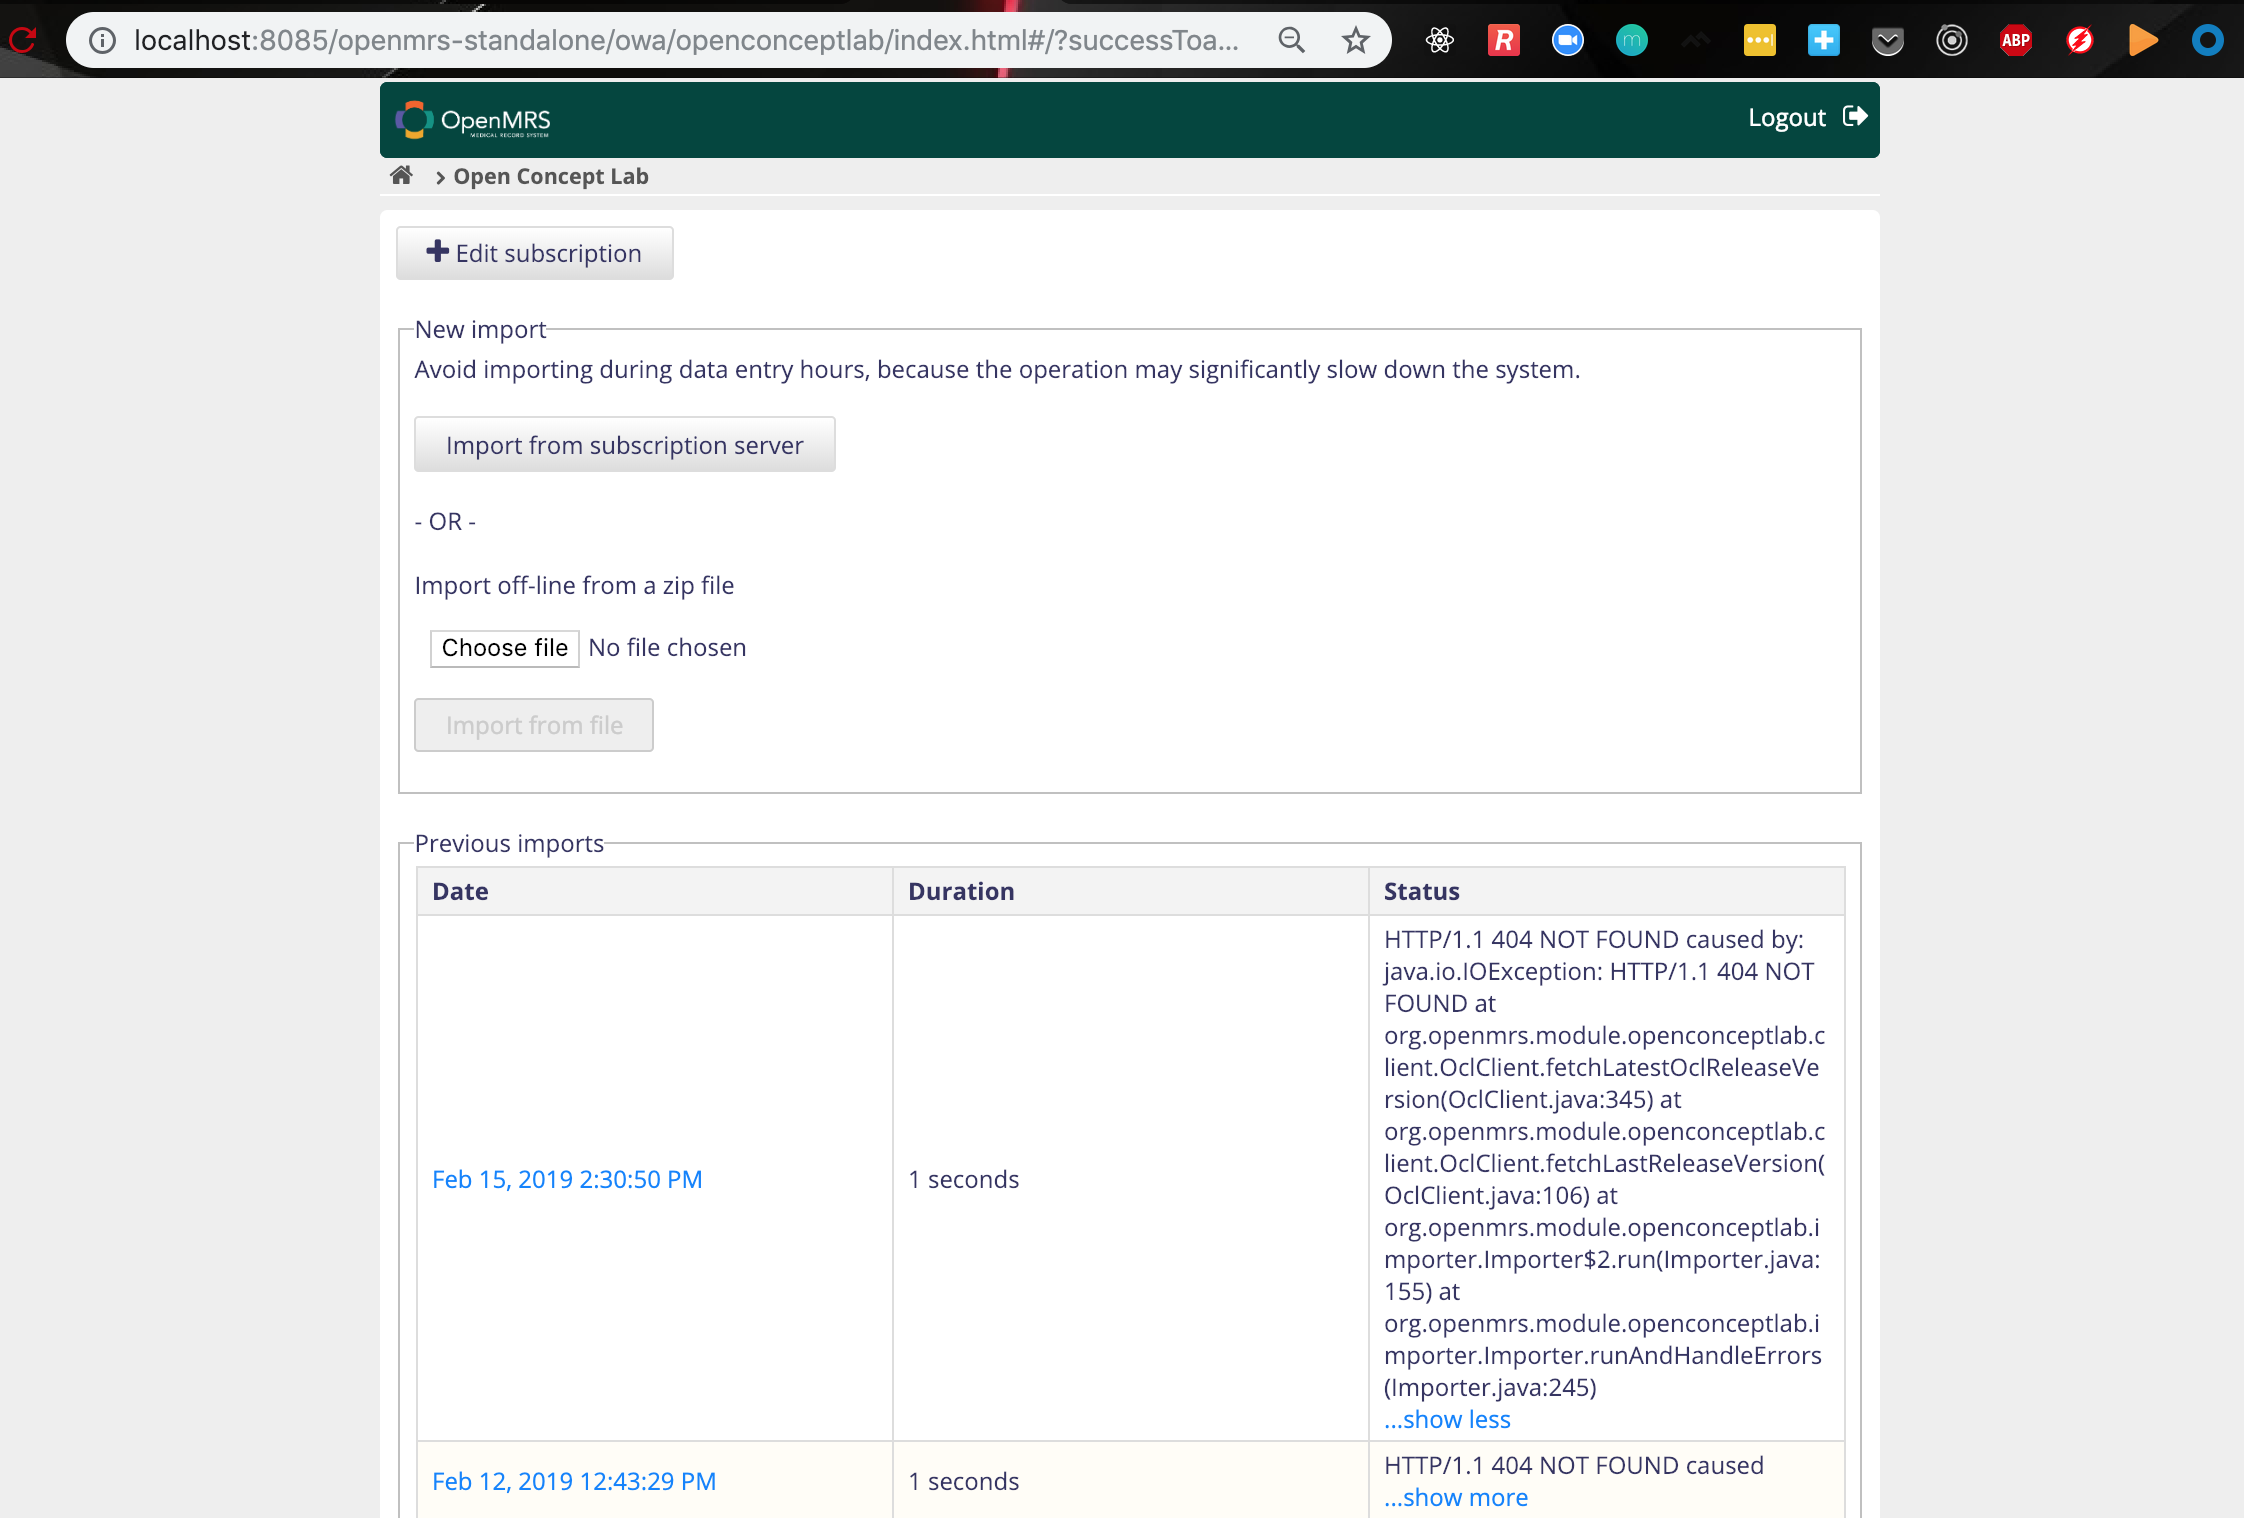Click the Home breadcrumb icon
The width and height of the screenshot is (2244, 1518).
[401, 175]
